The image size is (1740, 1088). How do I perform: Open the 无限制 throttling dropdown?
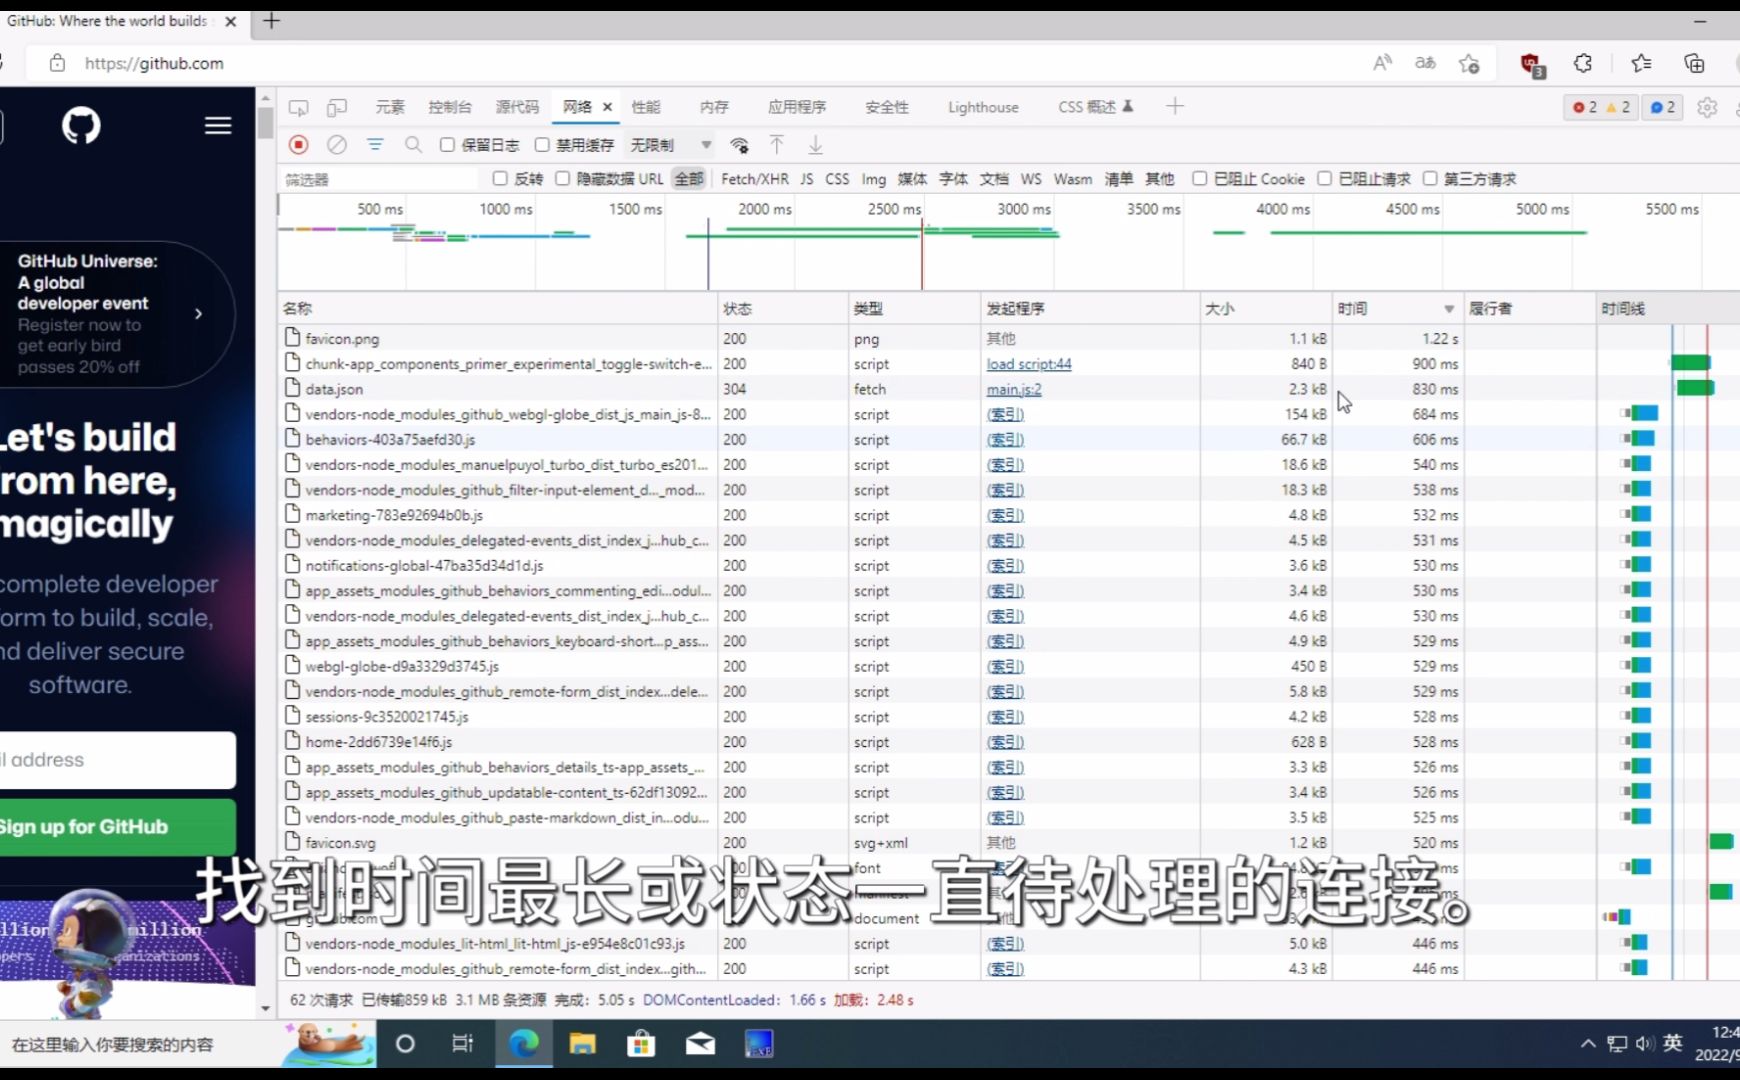point(668,144)
